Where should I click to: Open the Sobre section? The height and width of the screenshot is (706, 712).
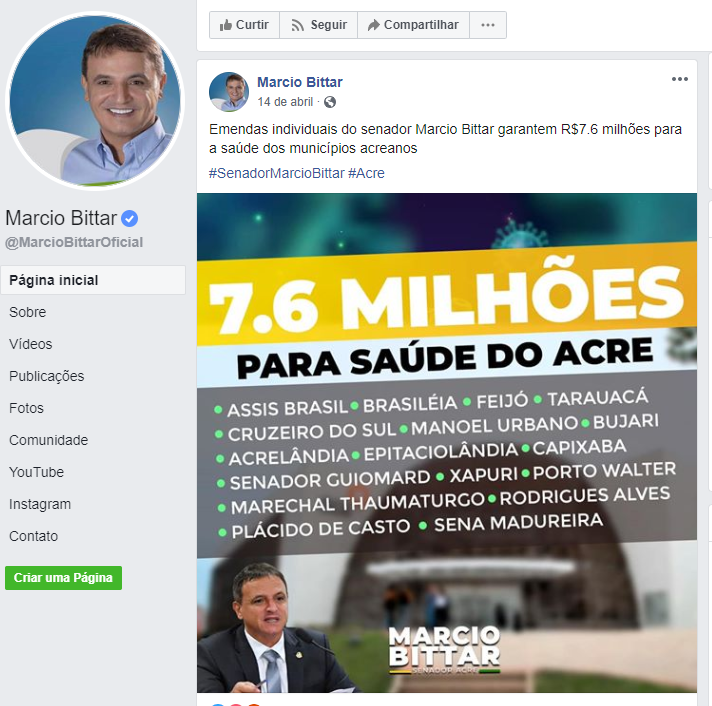pos(28,312)
